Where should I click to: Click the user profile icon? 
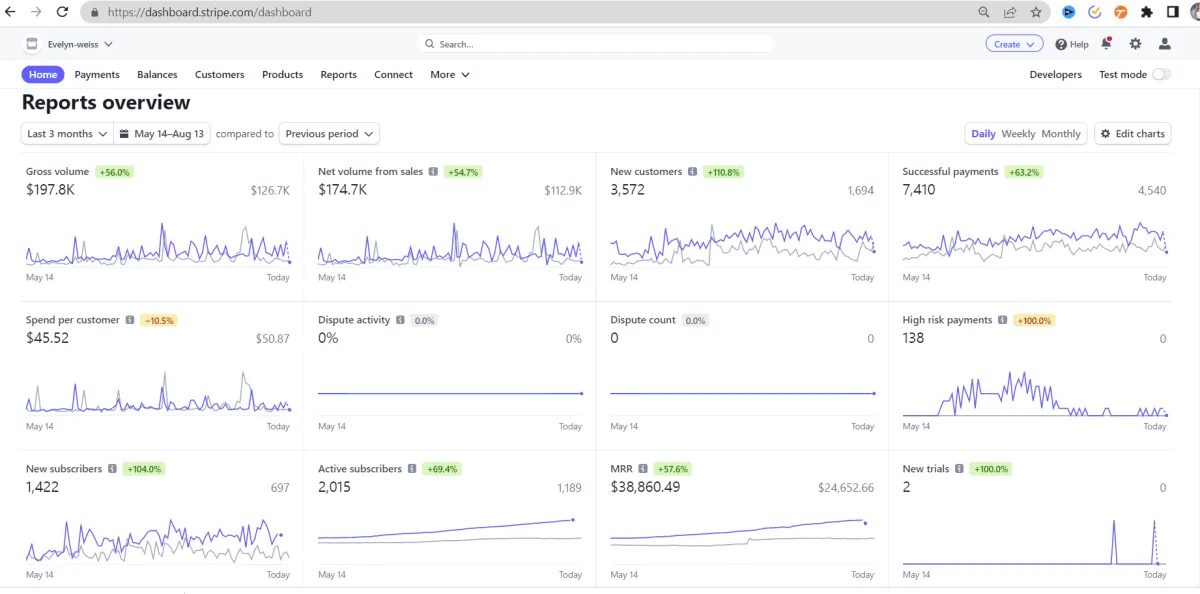point(1164,44)
